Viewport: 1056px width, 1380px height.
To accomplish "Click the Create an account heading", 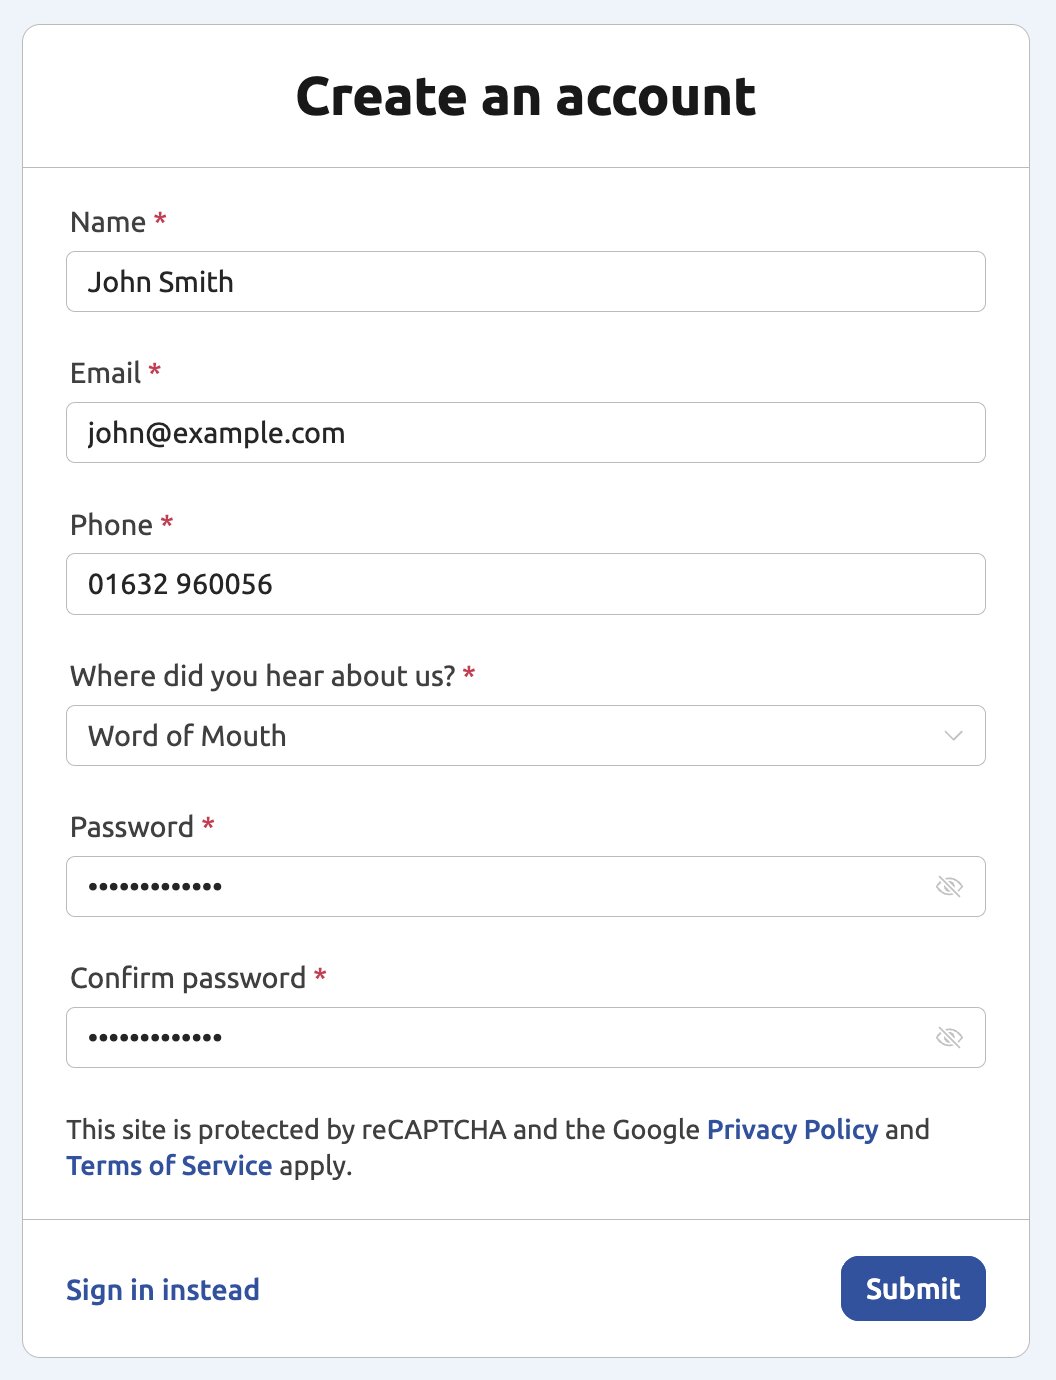I will (526, 97).
